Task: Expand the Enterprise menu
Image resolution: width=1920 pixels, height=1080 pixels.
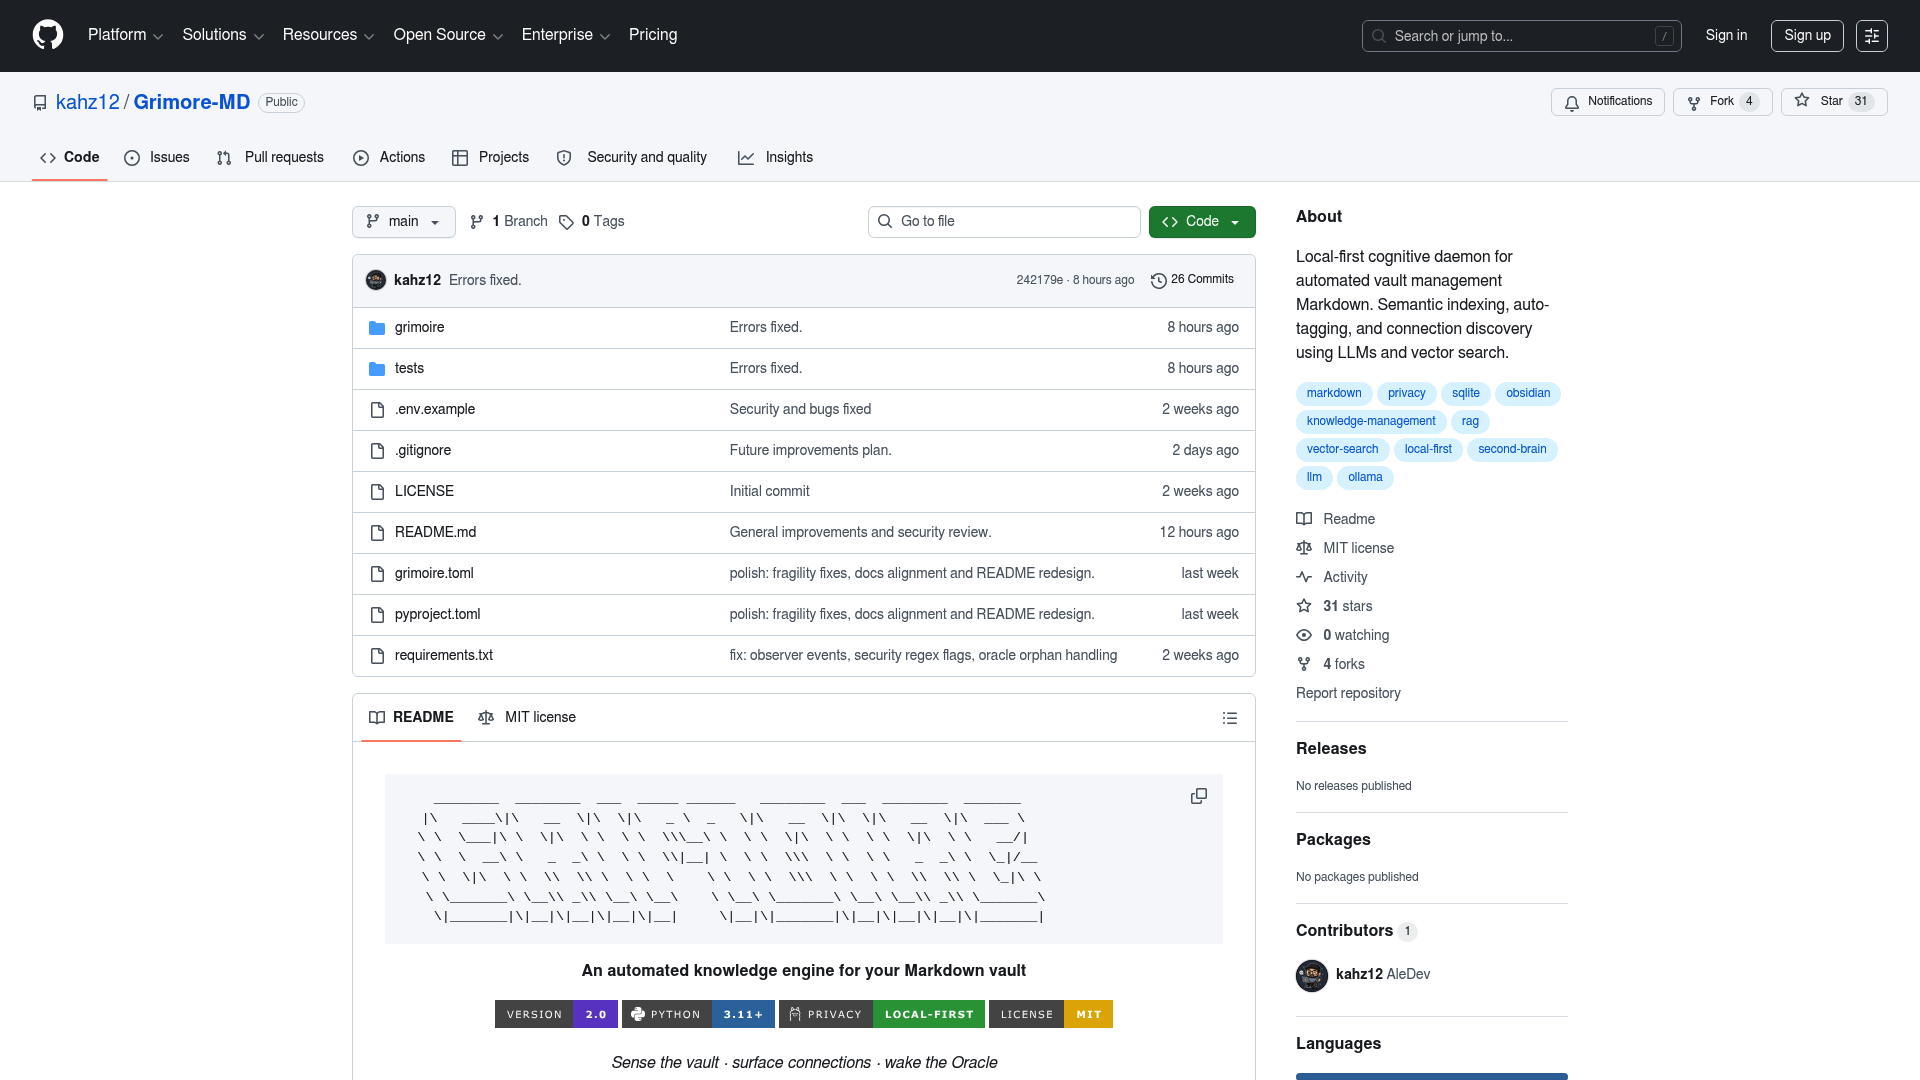Action: pos(566,35)
